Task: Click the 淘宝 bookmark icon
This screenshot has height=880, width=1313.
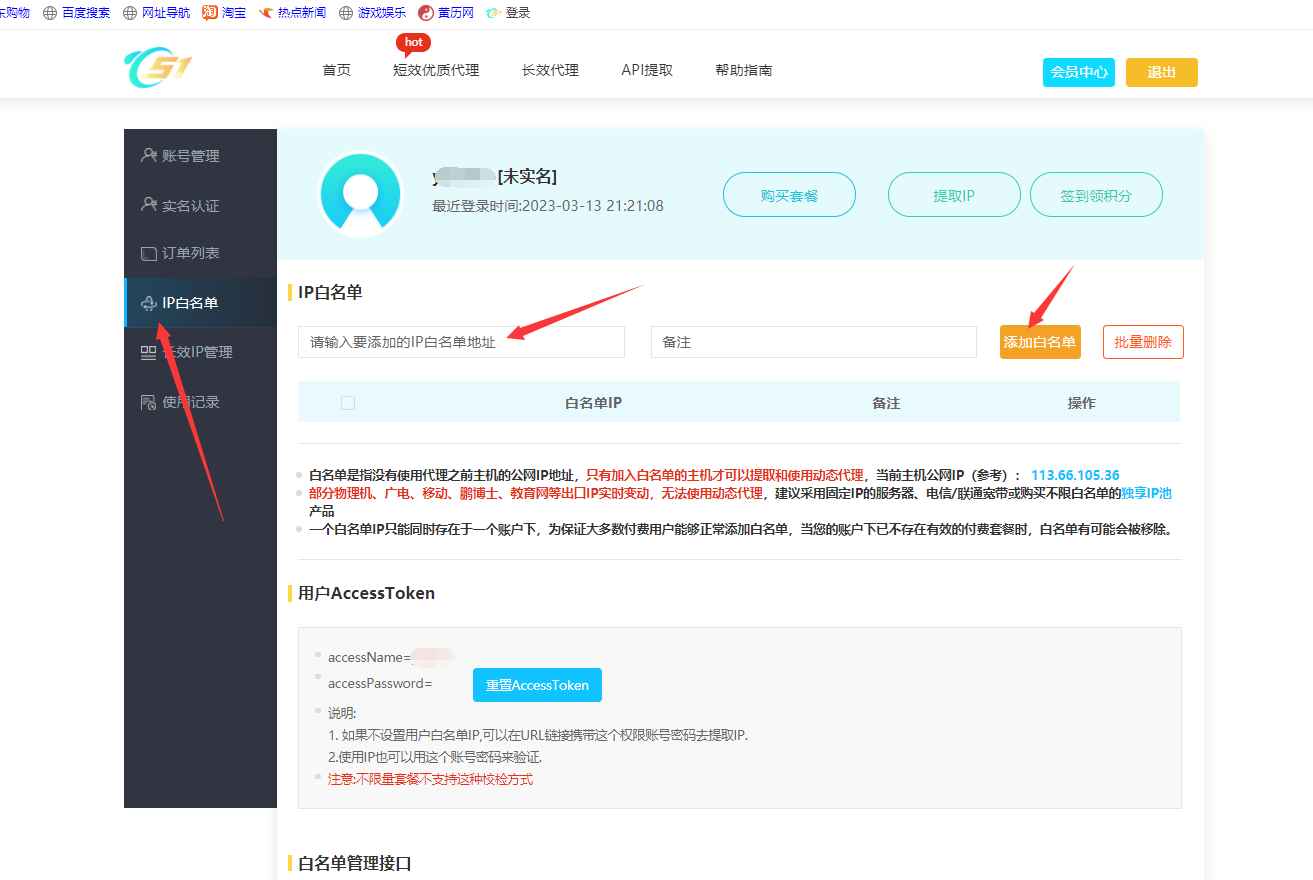Action: (x=210, y=13)
